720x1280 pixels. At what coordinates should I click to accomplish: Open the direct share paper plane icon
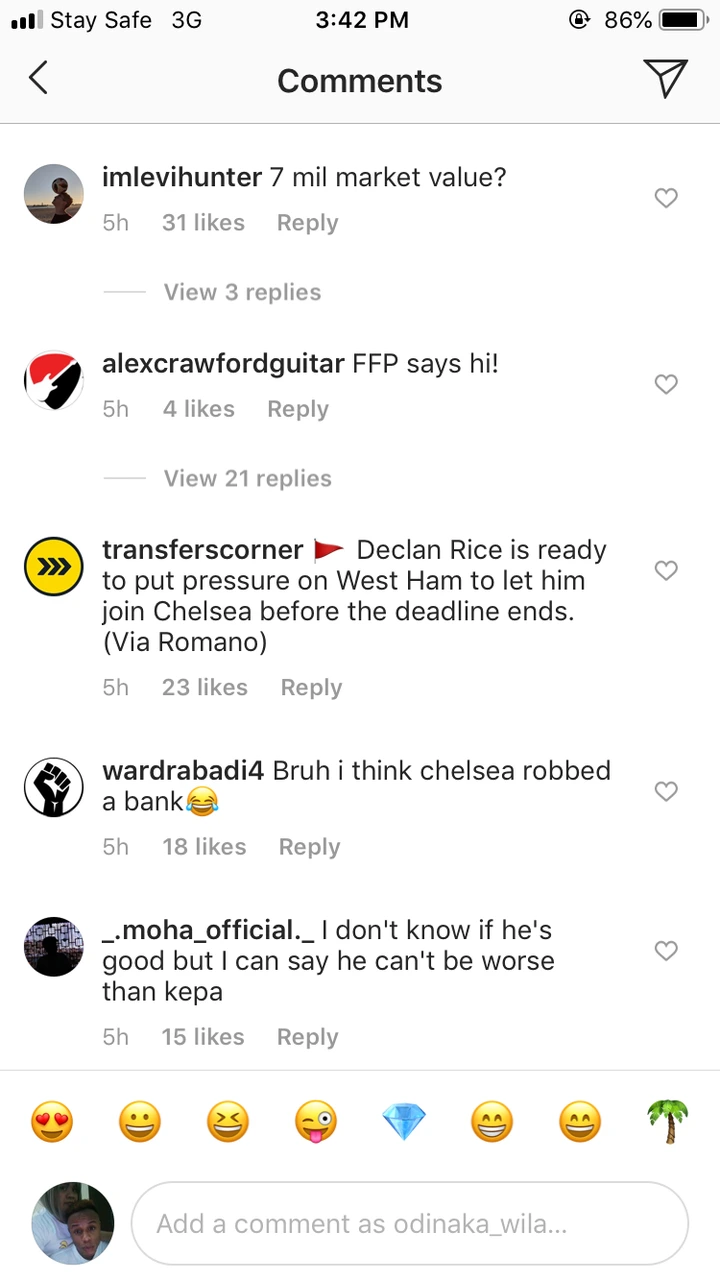[x=665, y=78]
